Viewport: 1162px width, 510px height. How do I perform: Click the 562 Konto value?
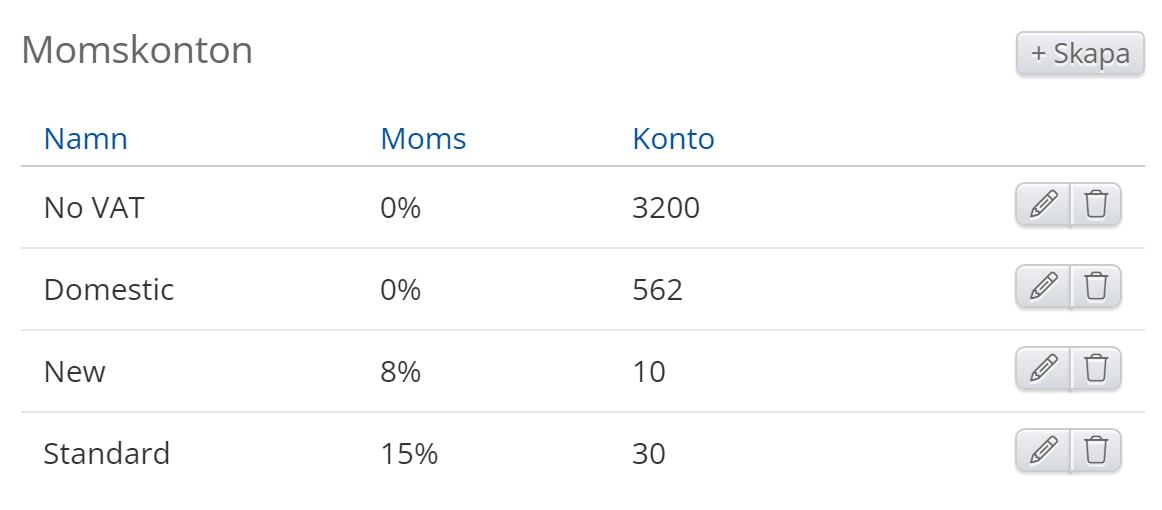[x=657, y=290]
